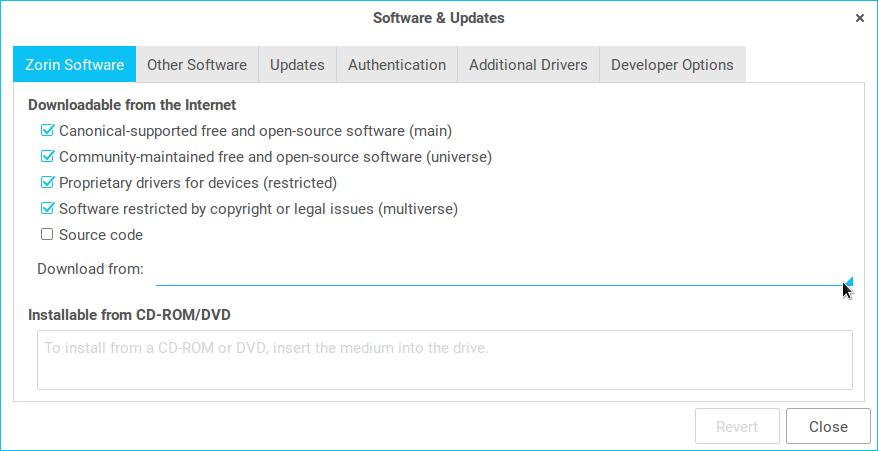Click inside the CD-ROM/DVD media list box
Screen dimensions: 878x451
coord(444,360)
